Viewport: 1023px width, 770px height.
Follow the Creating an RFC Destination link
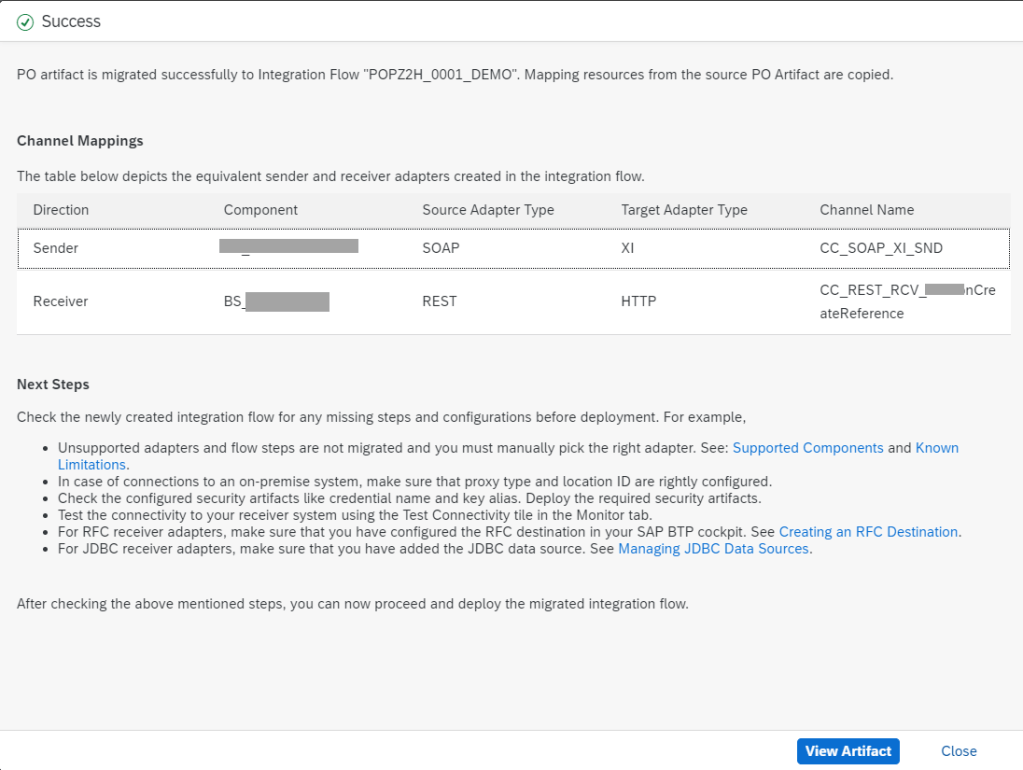(x=868, y=532)
